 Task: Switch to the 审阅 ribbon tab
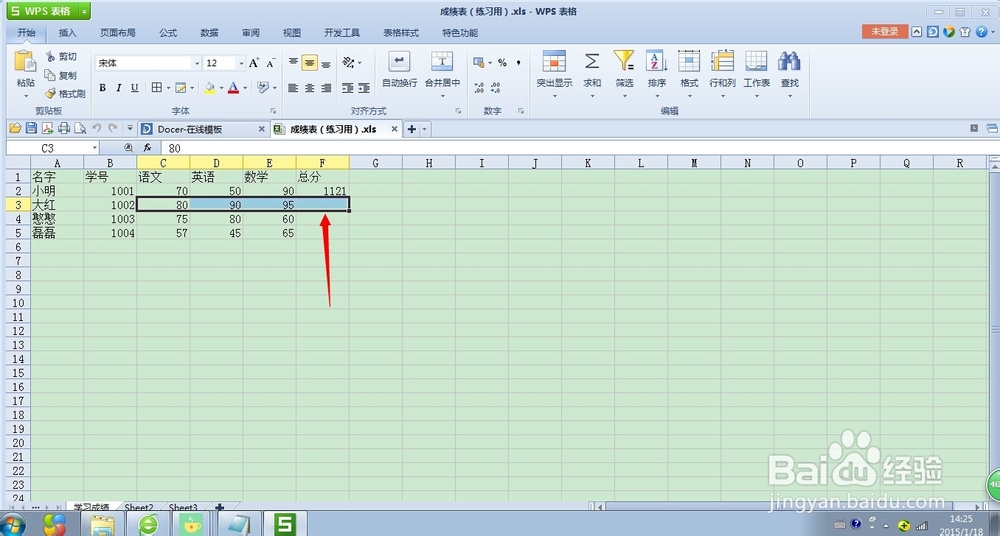251,33
